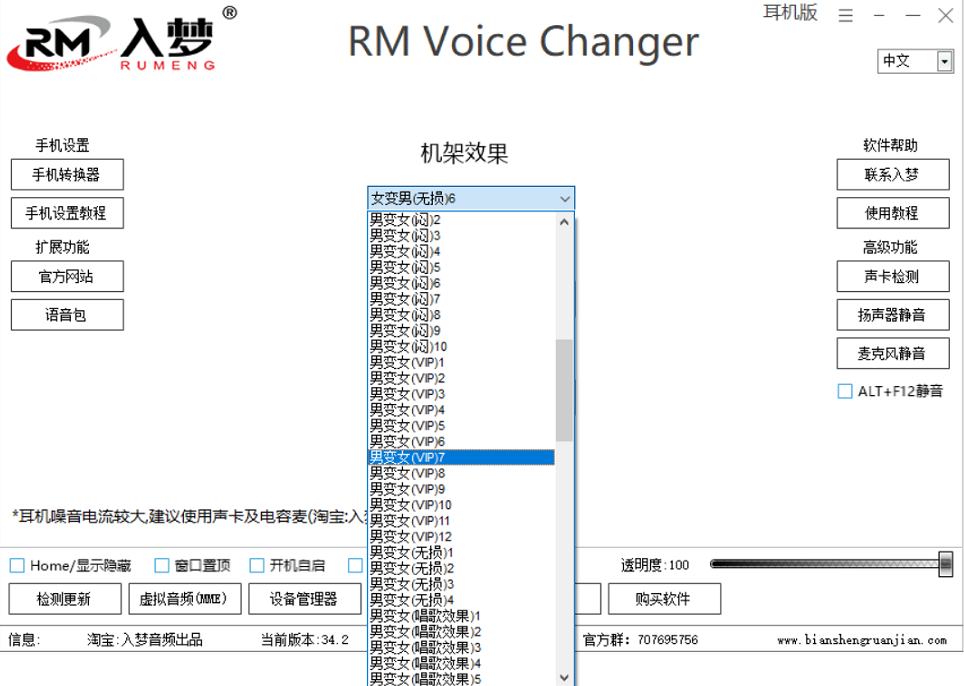Click 当前版本:34.2 status text

[305, 640]
